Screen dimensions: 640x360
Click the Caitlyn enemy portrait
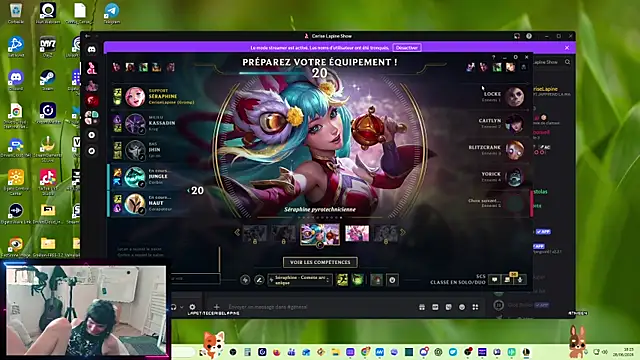514,123
